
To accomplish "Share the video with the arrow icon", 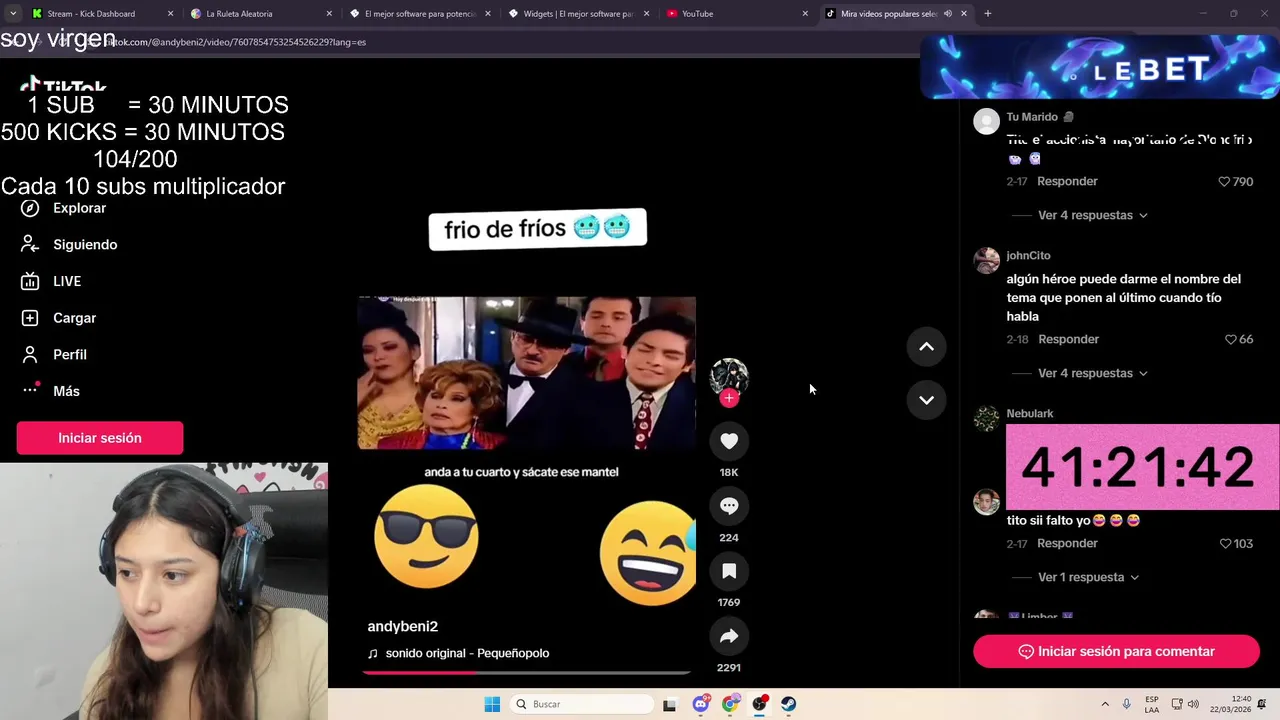I will click(729, 636).
